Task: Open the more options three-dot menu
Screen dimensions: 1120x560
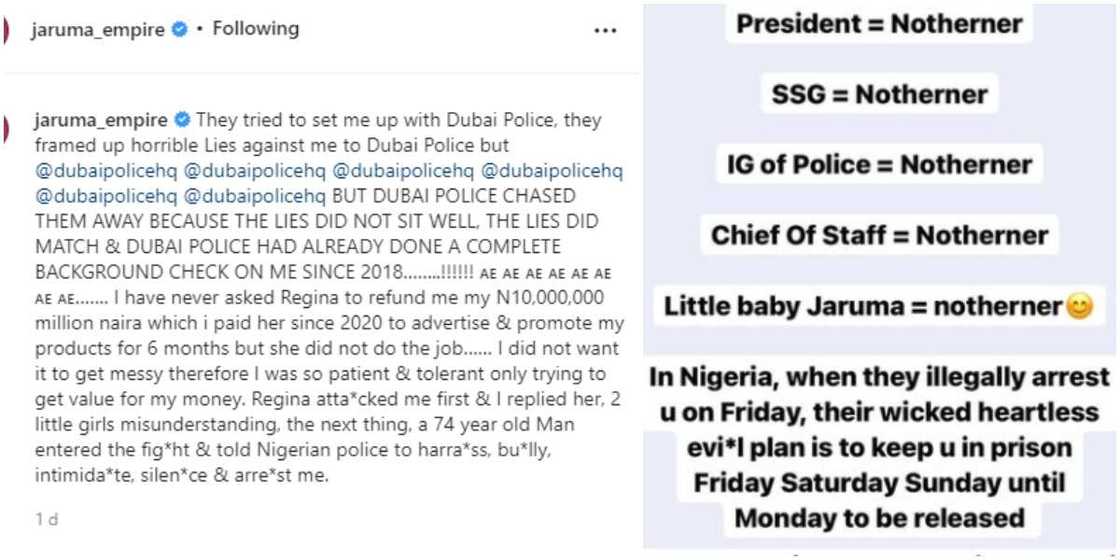Action: click(605, 31)
